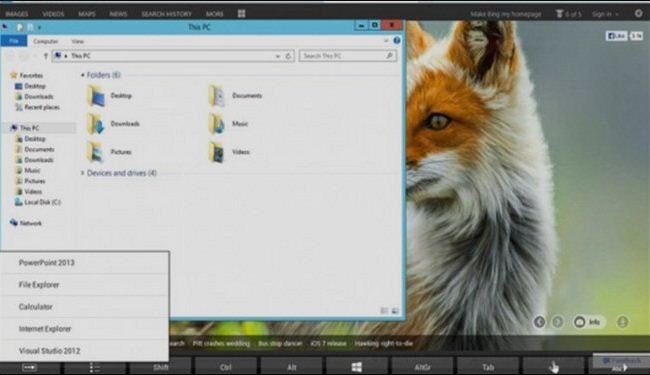Toggle the Shift key in bottom bar

coord(160,367)
